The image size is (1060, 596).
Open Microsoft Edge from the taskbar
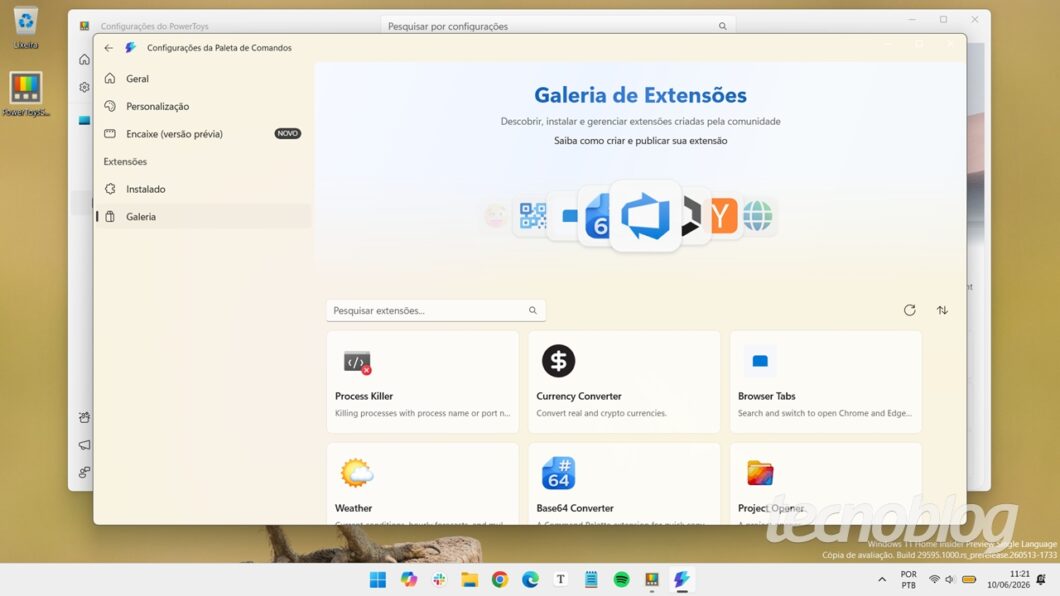coord(530,579)
